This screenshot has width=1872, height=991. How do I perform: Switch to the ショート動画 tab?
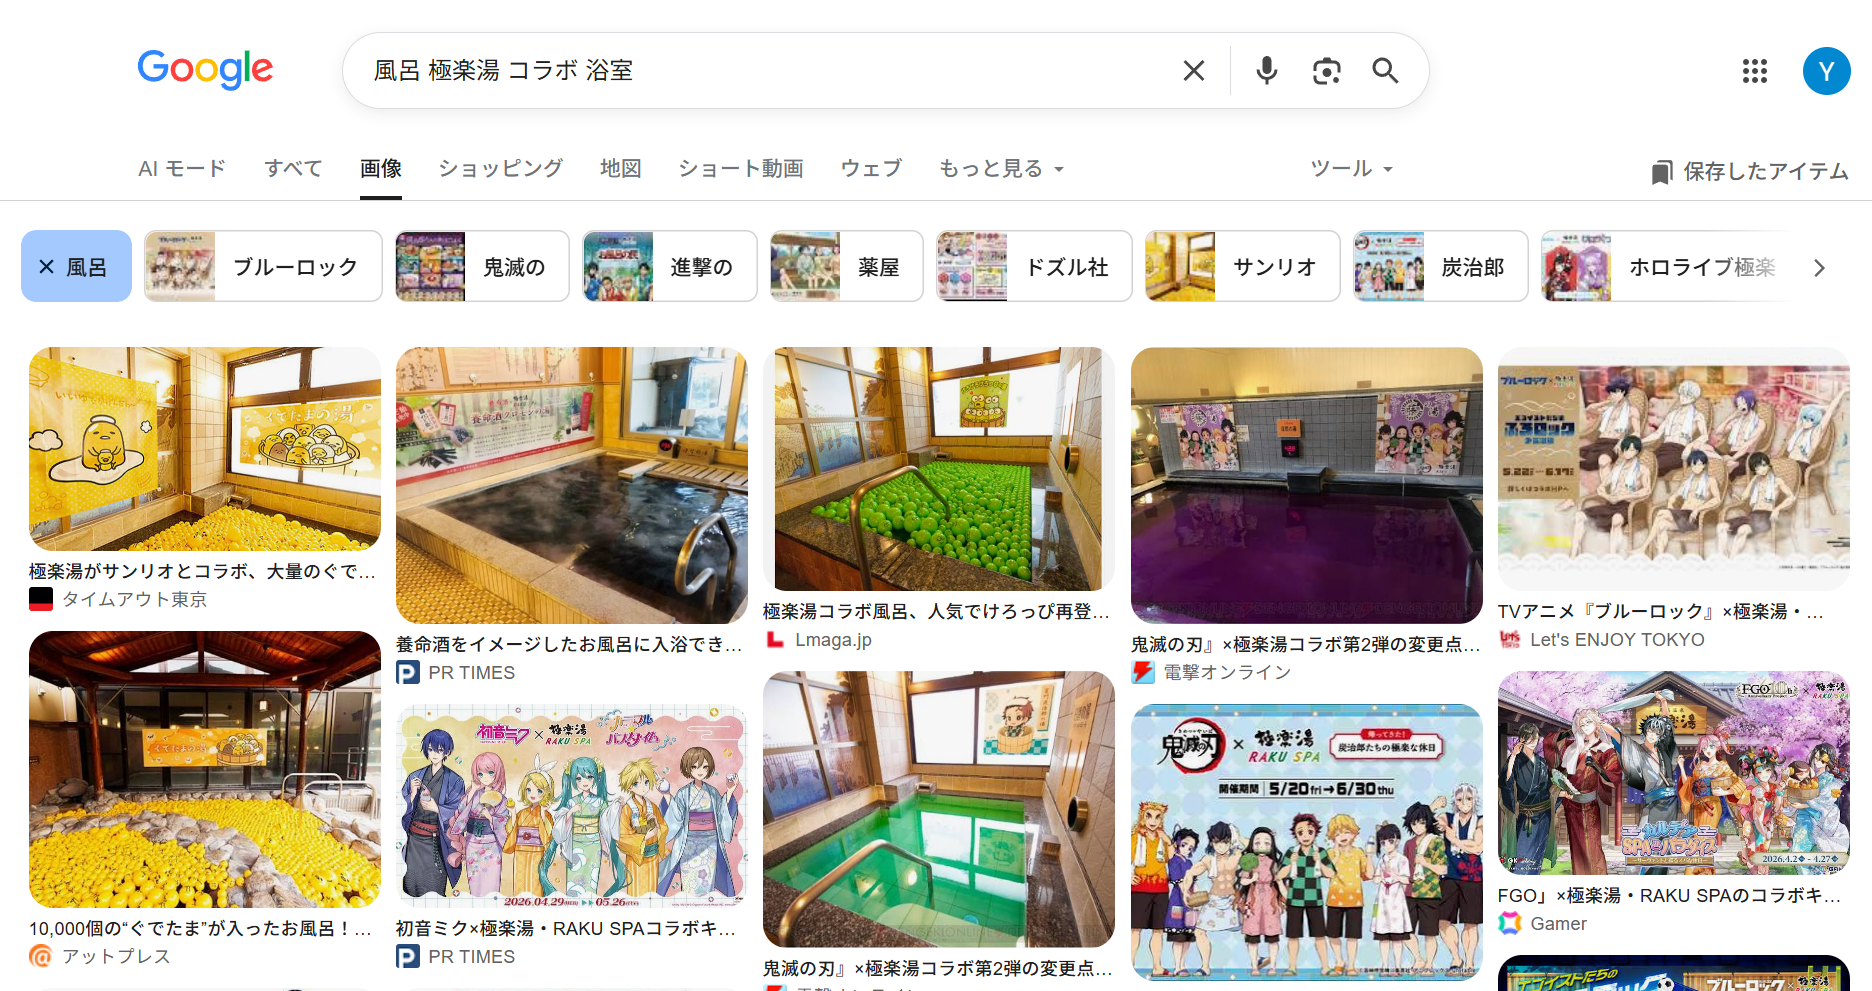(x=741, y=169)
